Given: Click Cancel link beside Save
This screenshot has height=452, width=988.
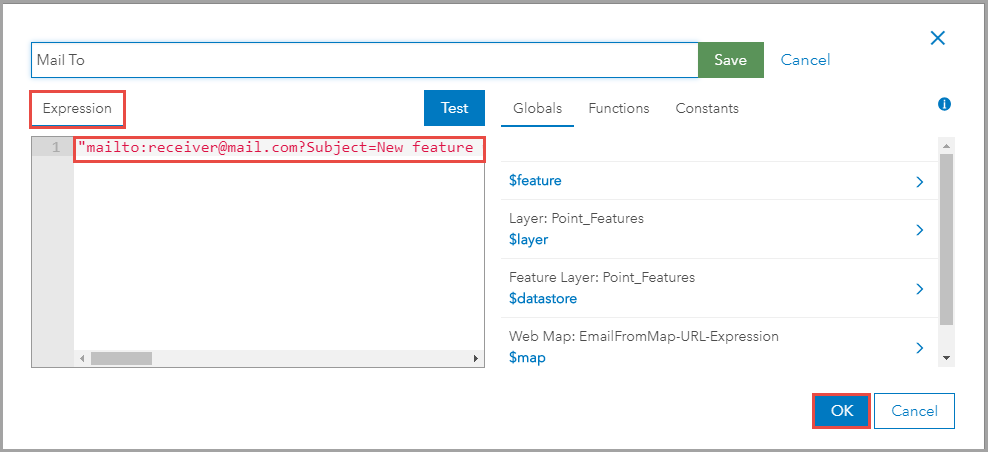Looking at the screenshot, I should (x=805, y=60).
